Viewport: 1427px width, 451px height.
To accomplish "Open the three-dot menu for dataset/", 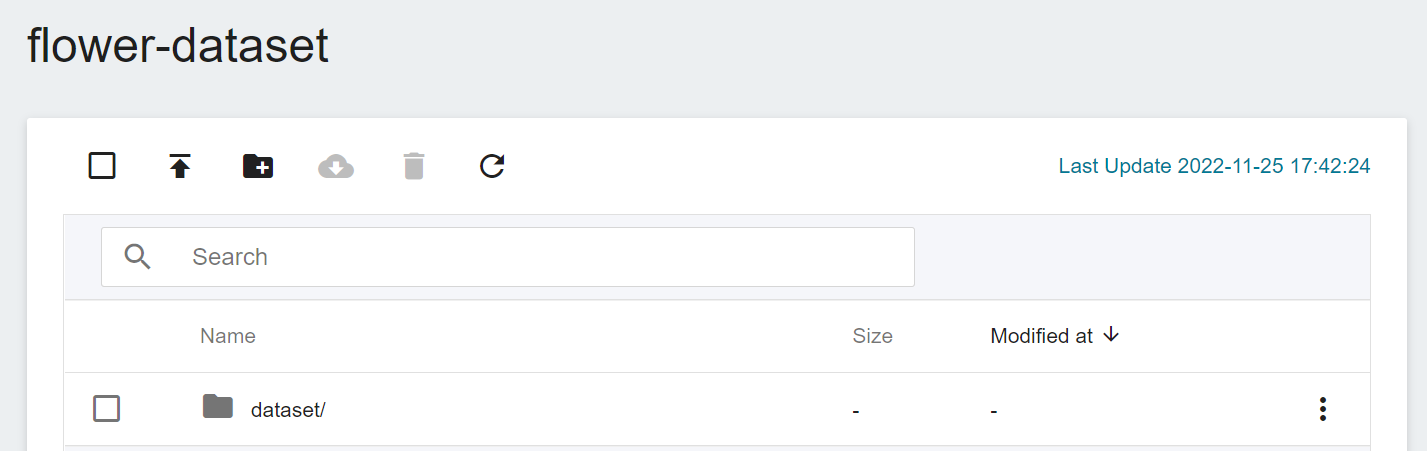I will pyautogui.click(x=1322, y=409).
